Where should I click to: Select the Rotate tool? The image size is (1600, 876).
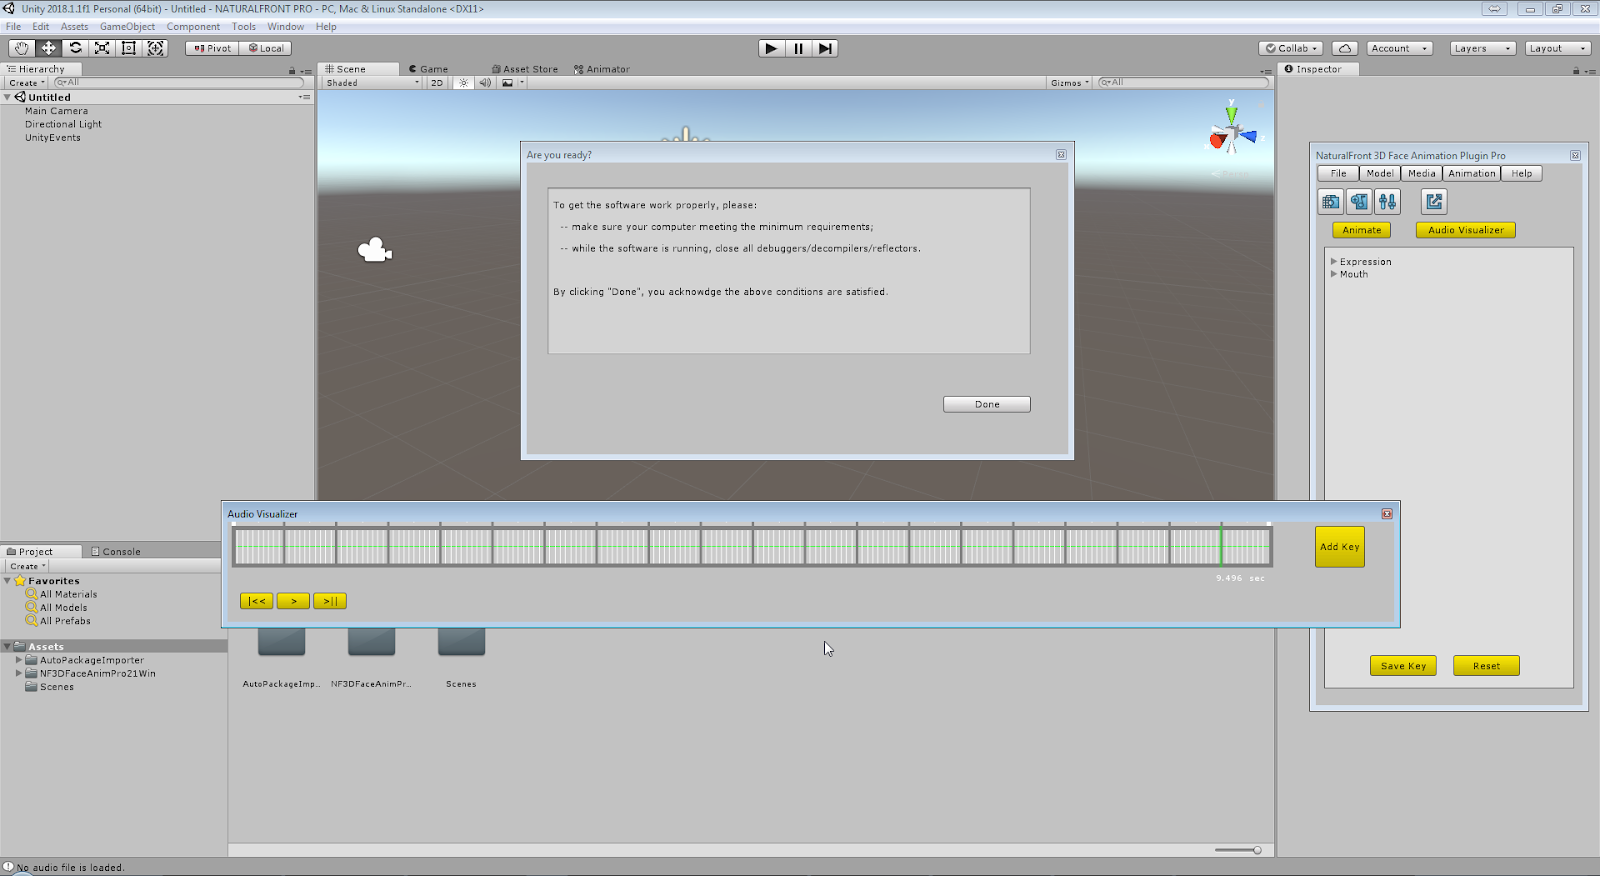tap(75, 48)
